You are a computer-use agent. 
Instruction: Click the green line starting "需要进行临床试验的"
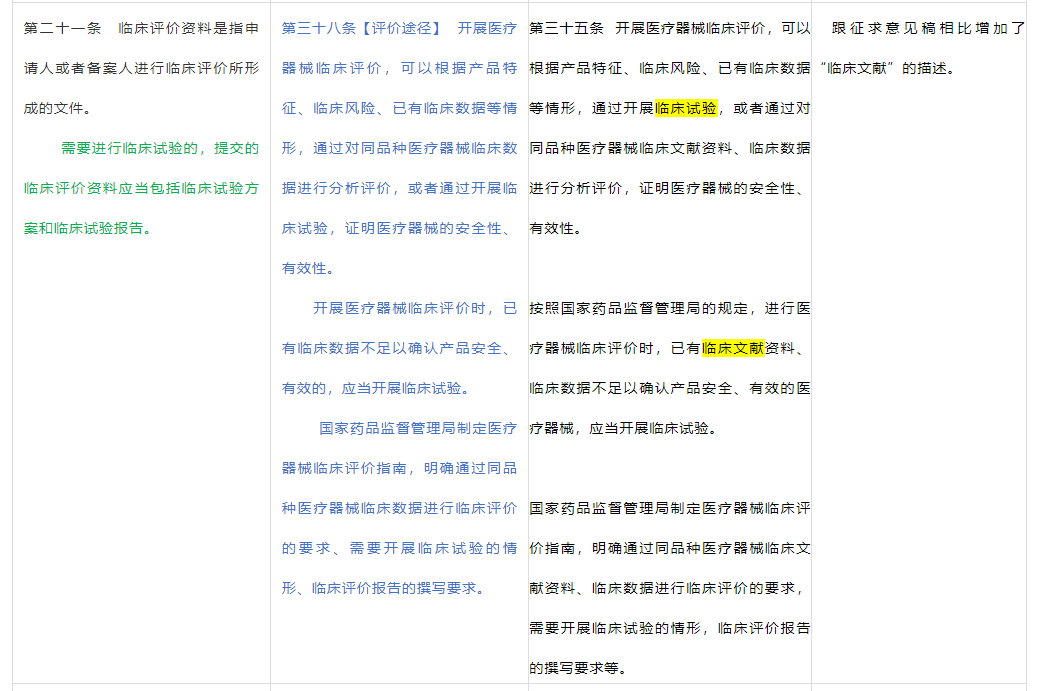click(x=159, y=148)
